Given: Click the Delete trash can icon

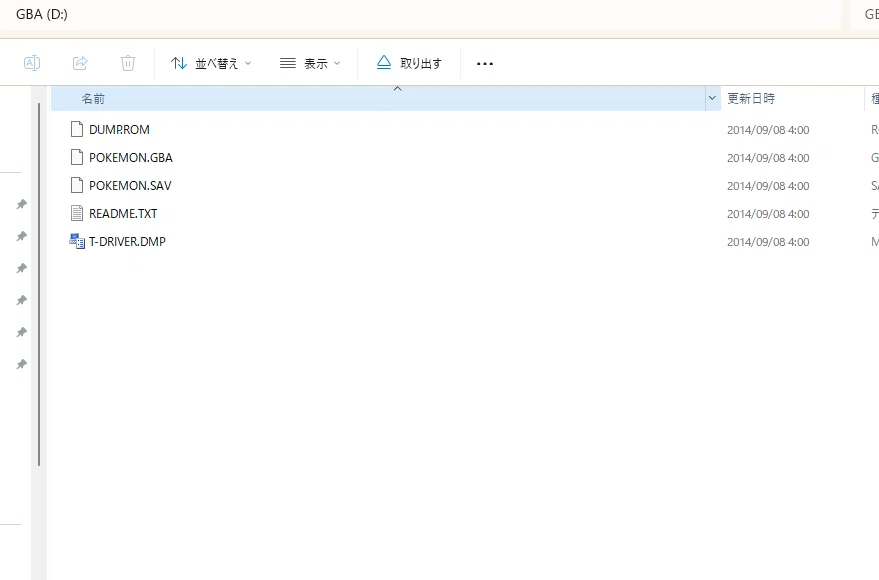Looking at the screenshot, I should 128,63.
